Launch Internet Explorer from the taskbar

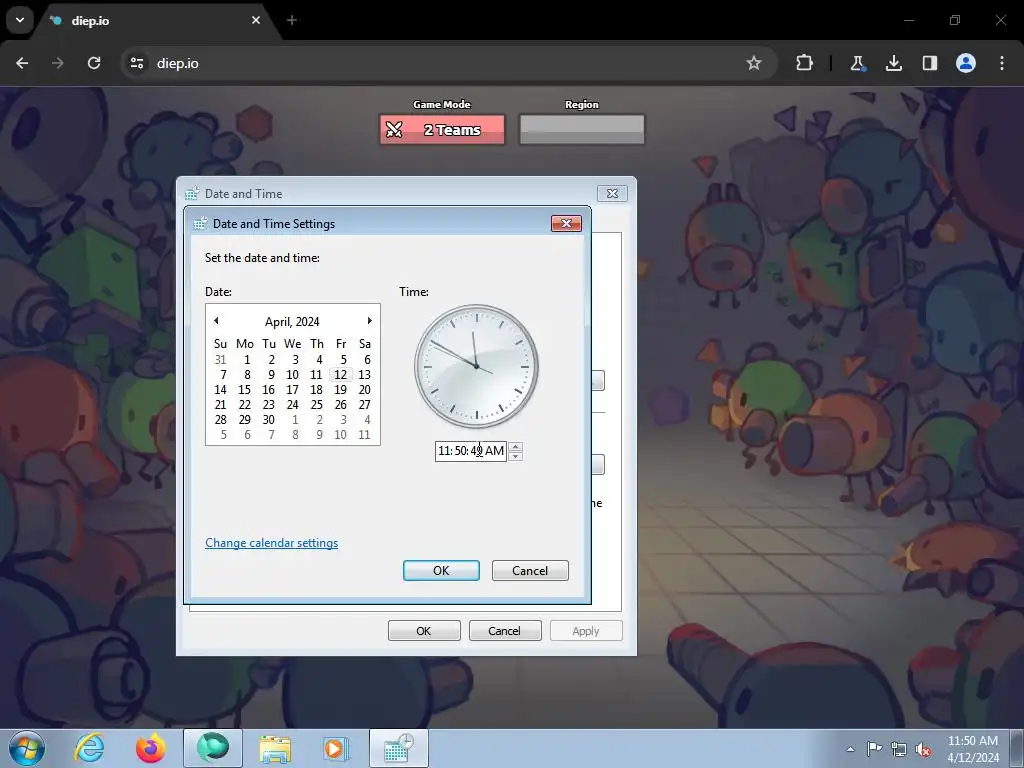[x=89, y=748]
